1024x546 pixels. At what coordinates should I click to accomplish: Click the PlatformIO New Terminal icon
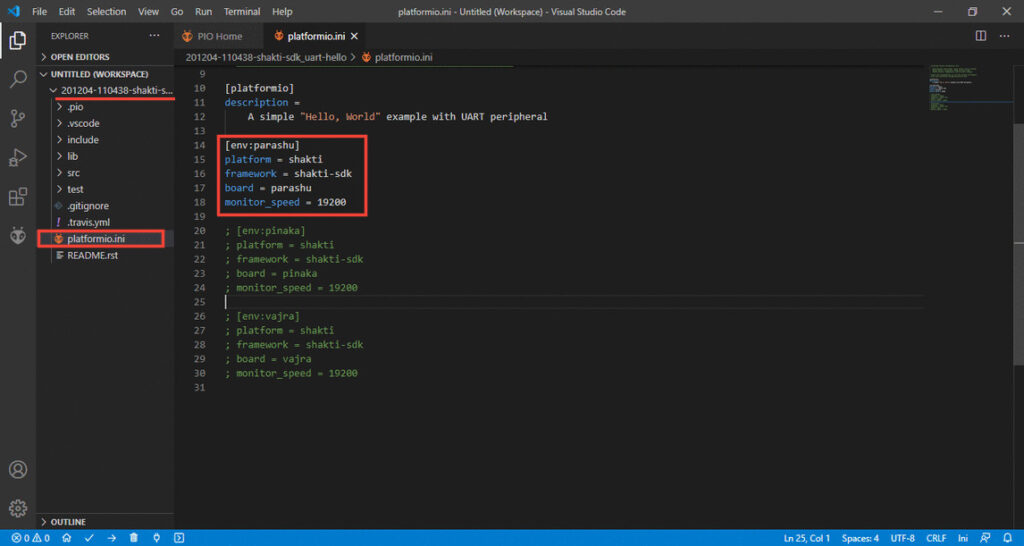click(x=178, y=538)
